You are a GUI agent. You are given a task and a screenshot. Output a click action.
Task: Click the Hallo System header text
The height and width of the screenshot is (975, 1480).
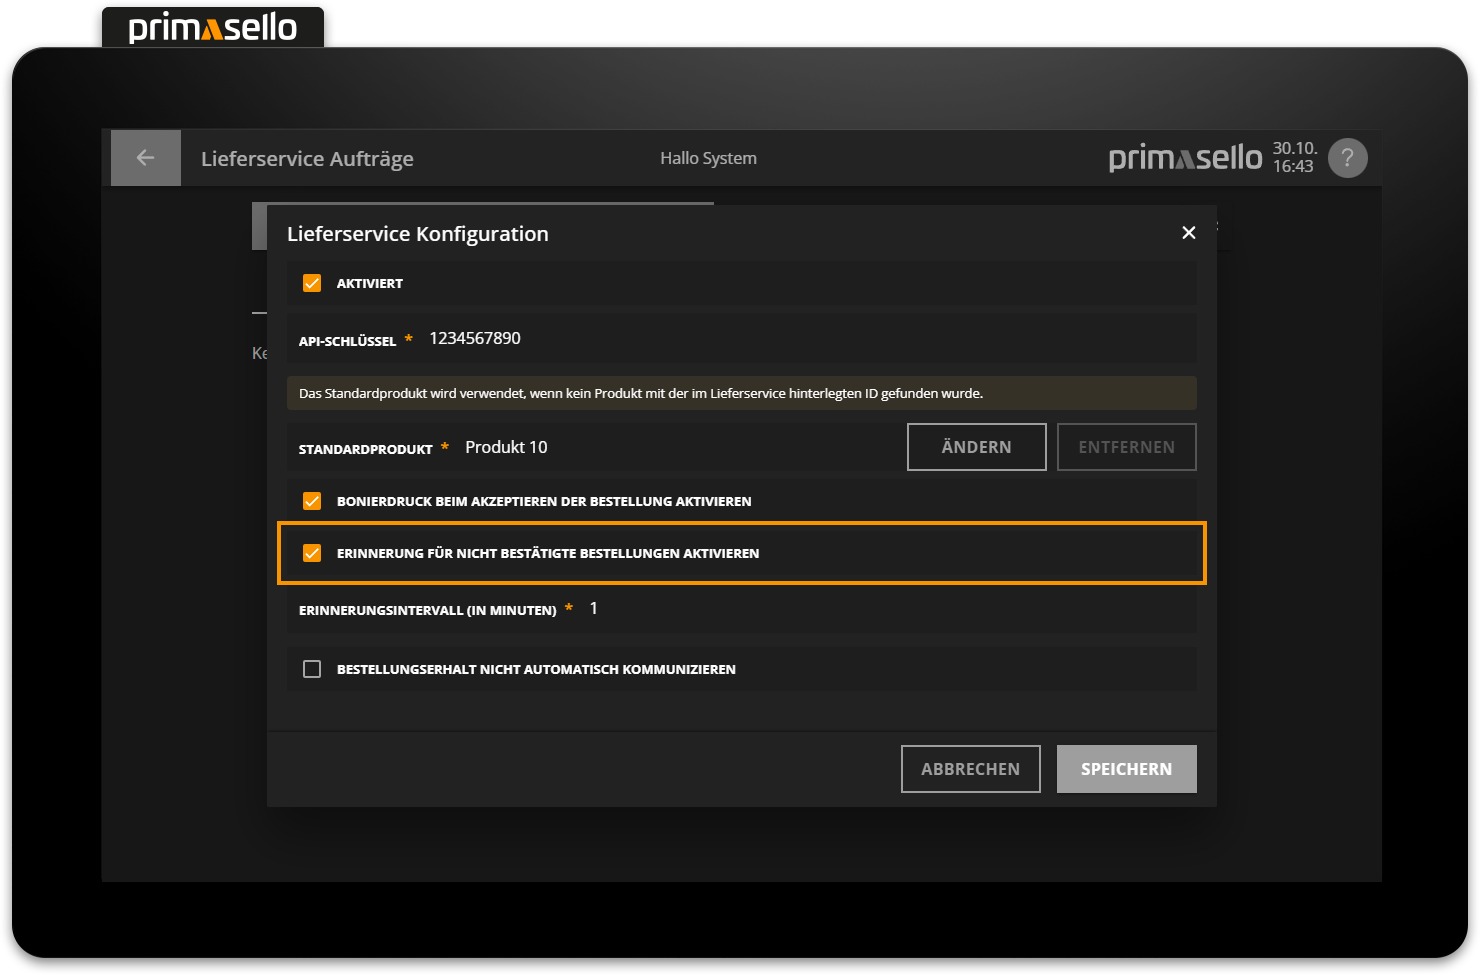708,157
